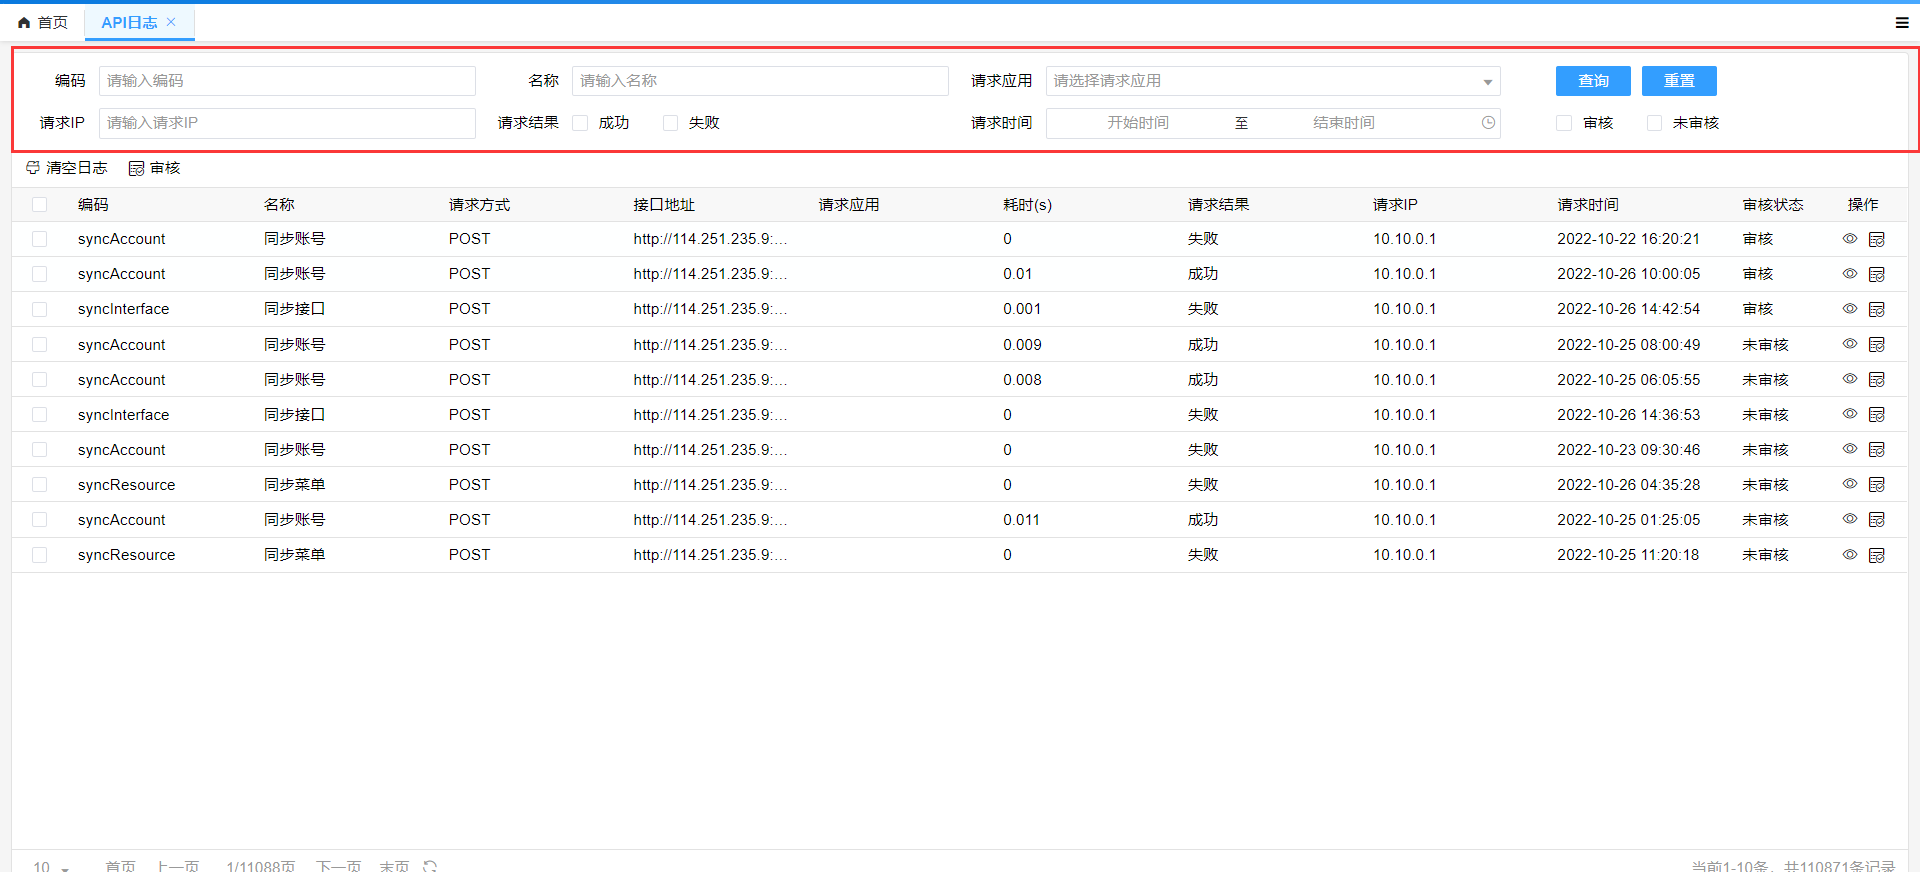Viewport: 1920px width, 872px height.
Task: Check the 审核 filter checkbox
Action: [x=1564, y=123]
